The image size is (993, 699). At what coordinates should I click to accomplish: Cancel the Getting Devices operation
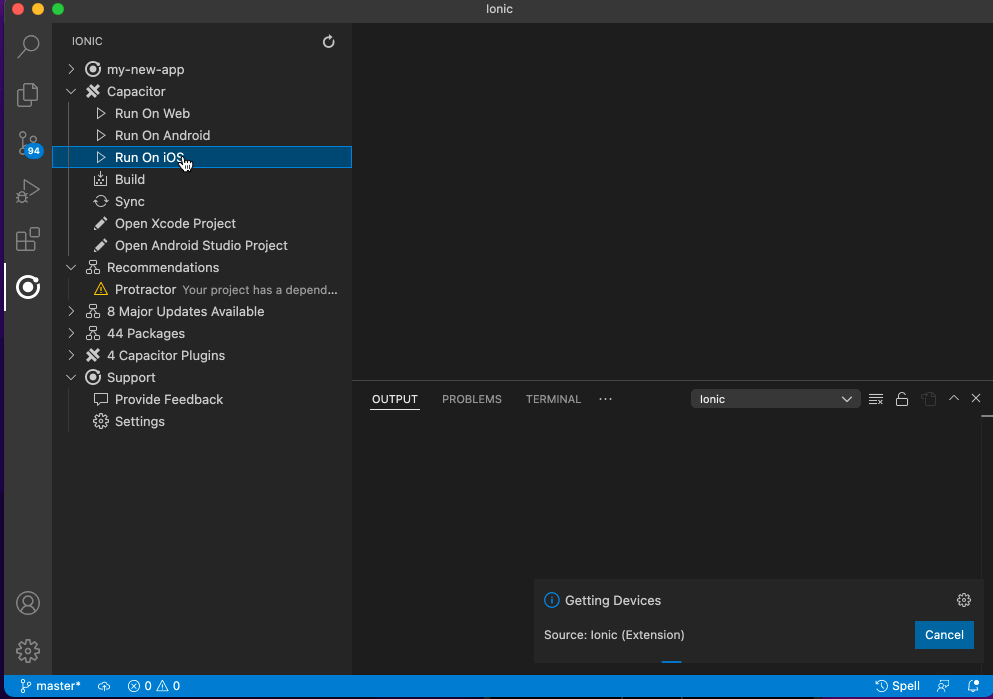[943, 635]
